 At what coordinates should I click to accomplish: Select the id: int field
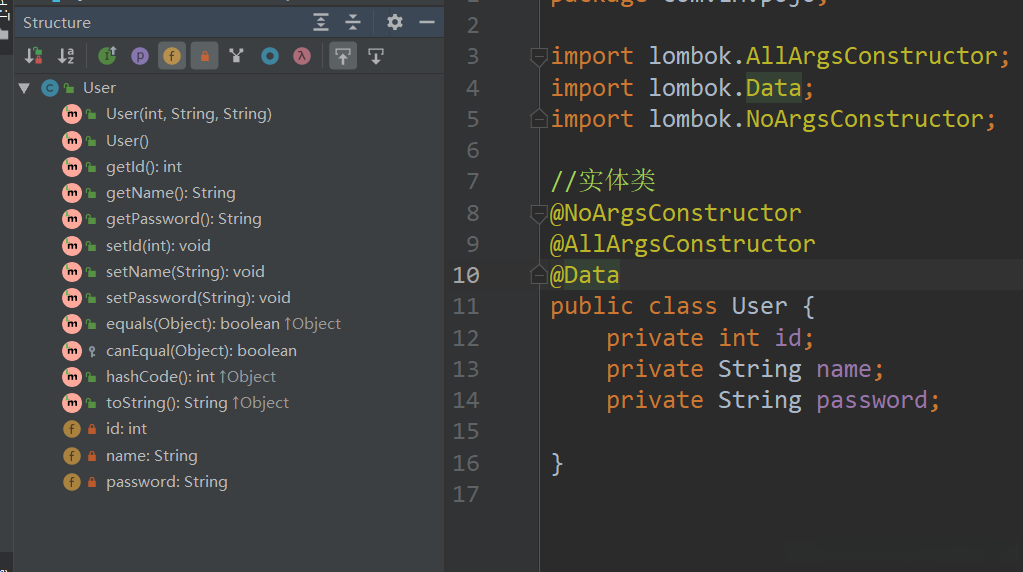(127, 429)
